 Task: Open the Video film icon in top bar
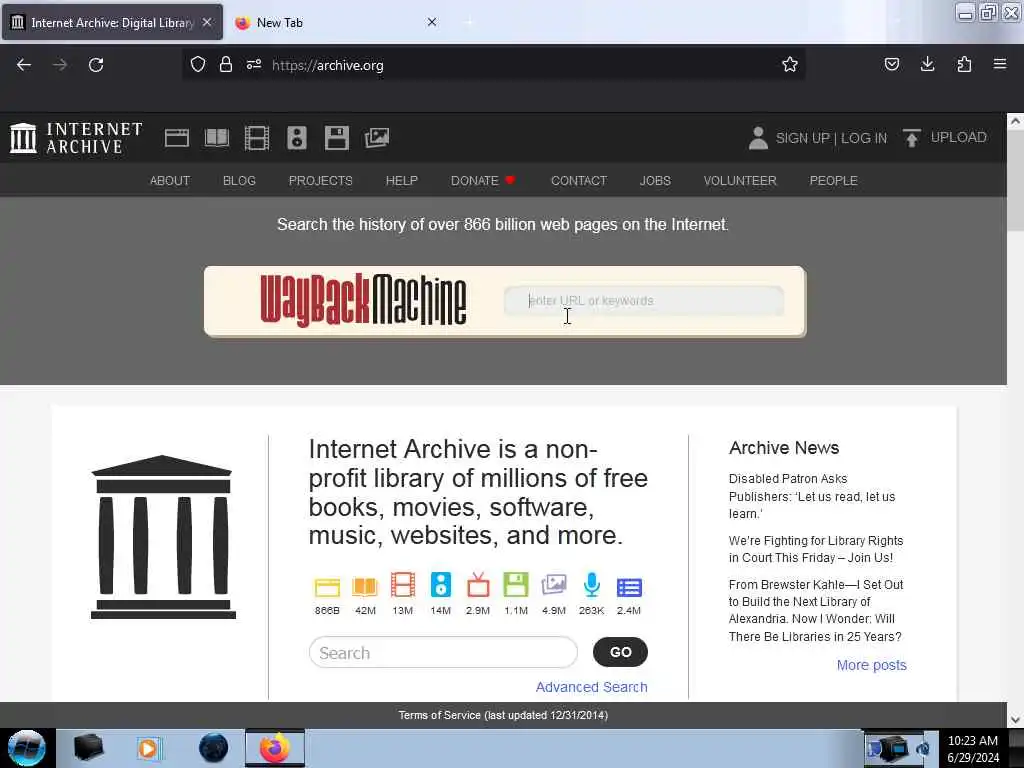pyautogui.click(x=257, y=138)
